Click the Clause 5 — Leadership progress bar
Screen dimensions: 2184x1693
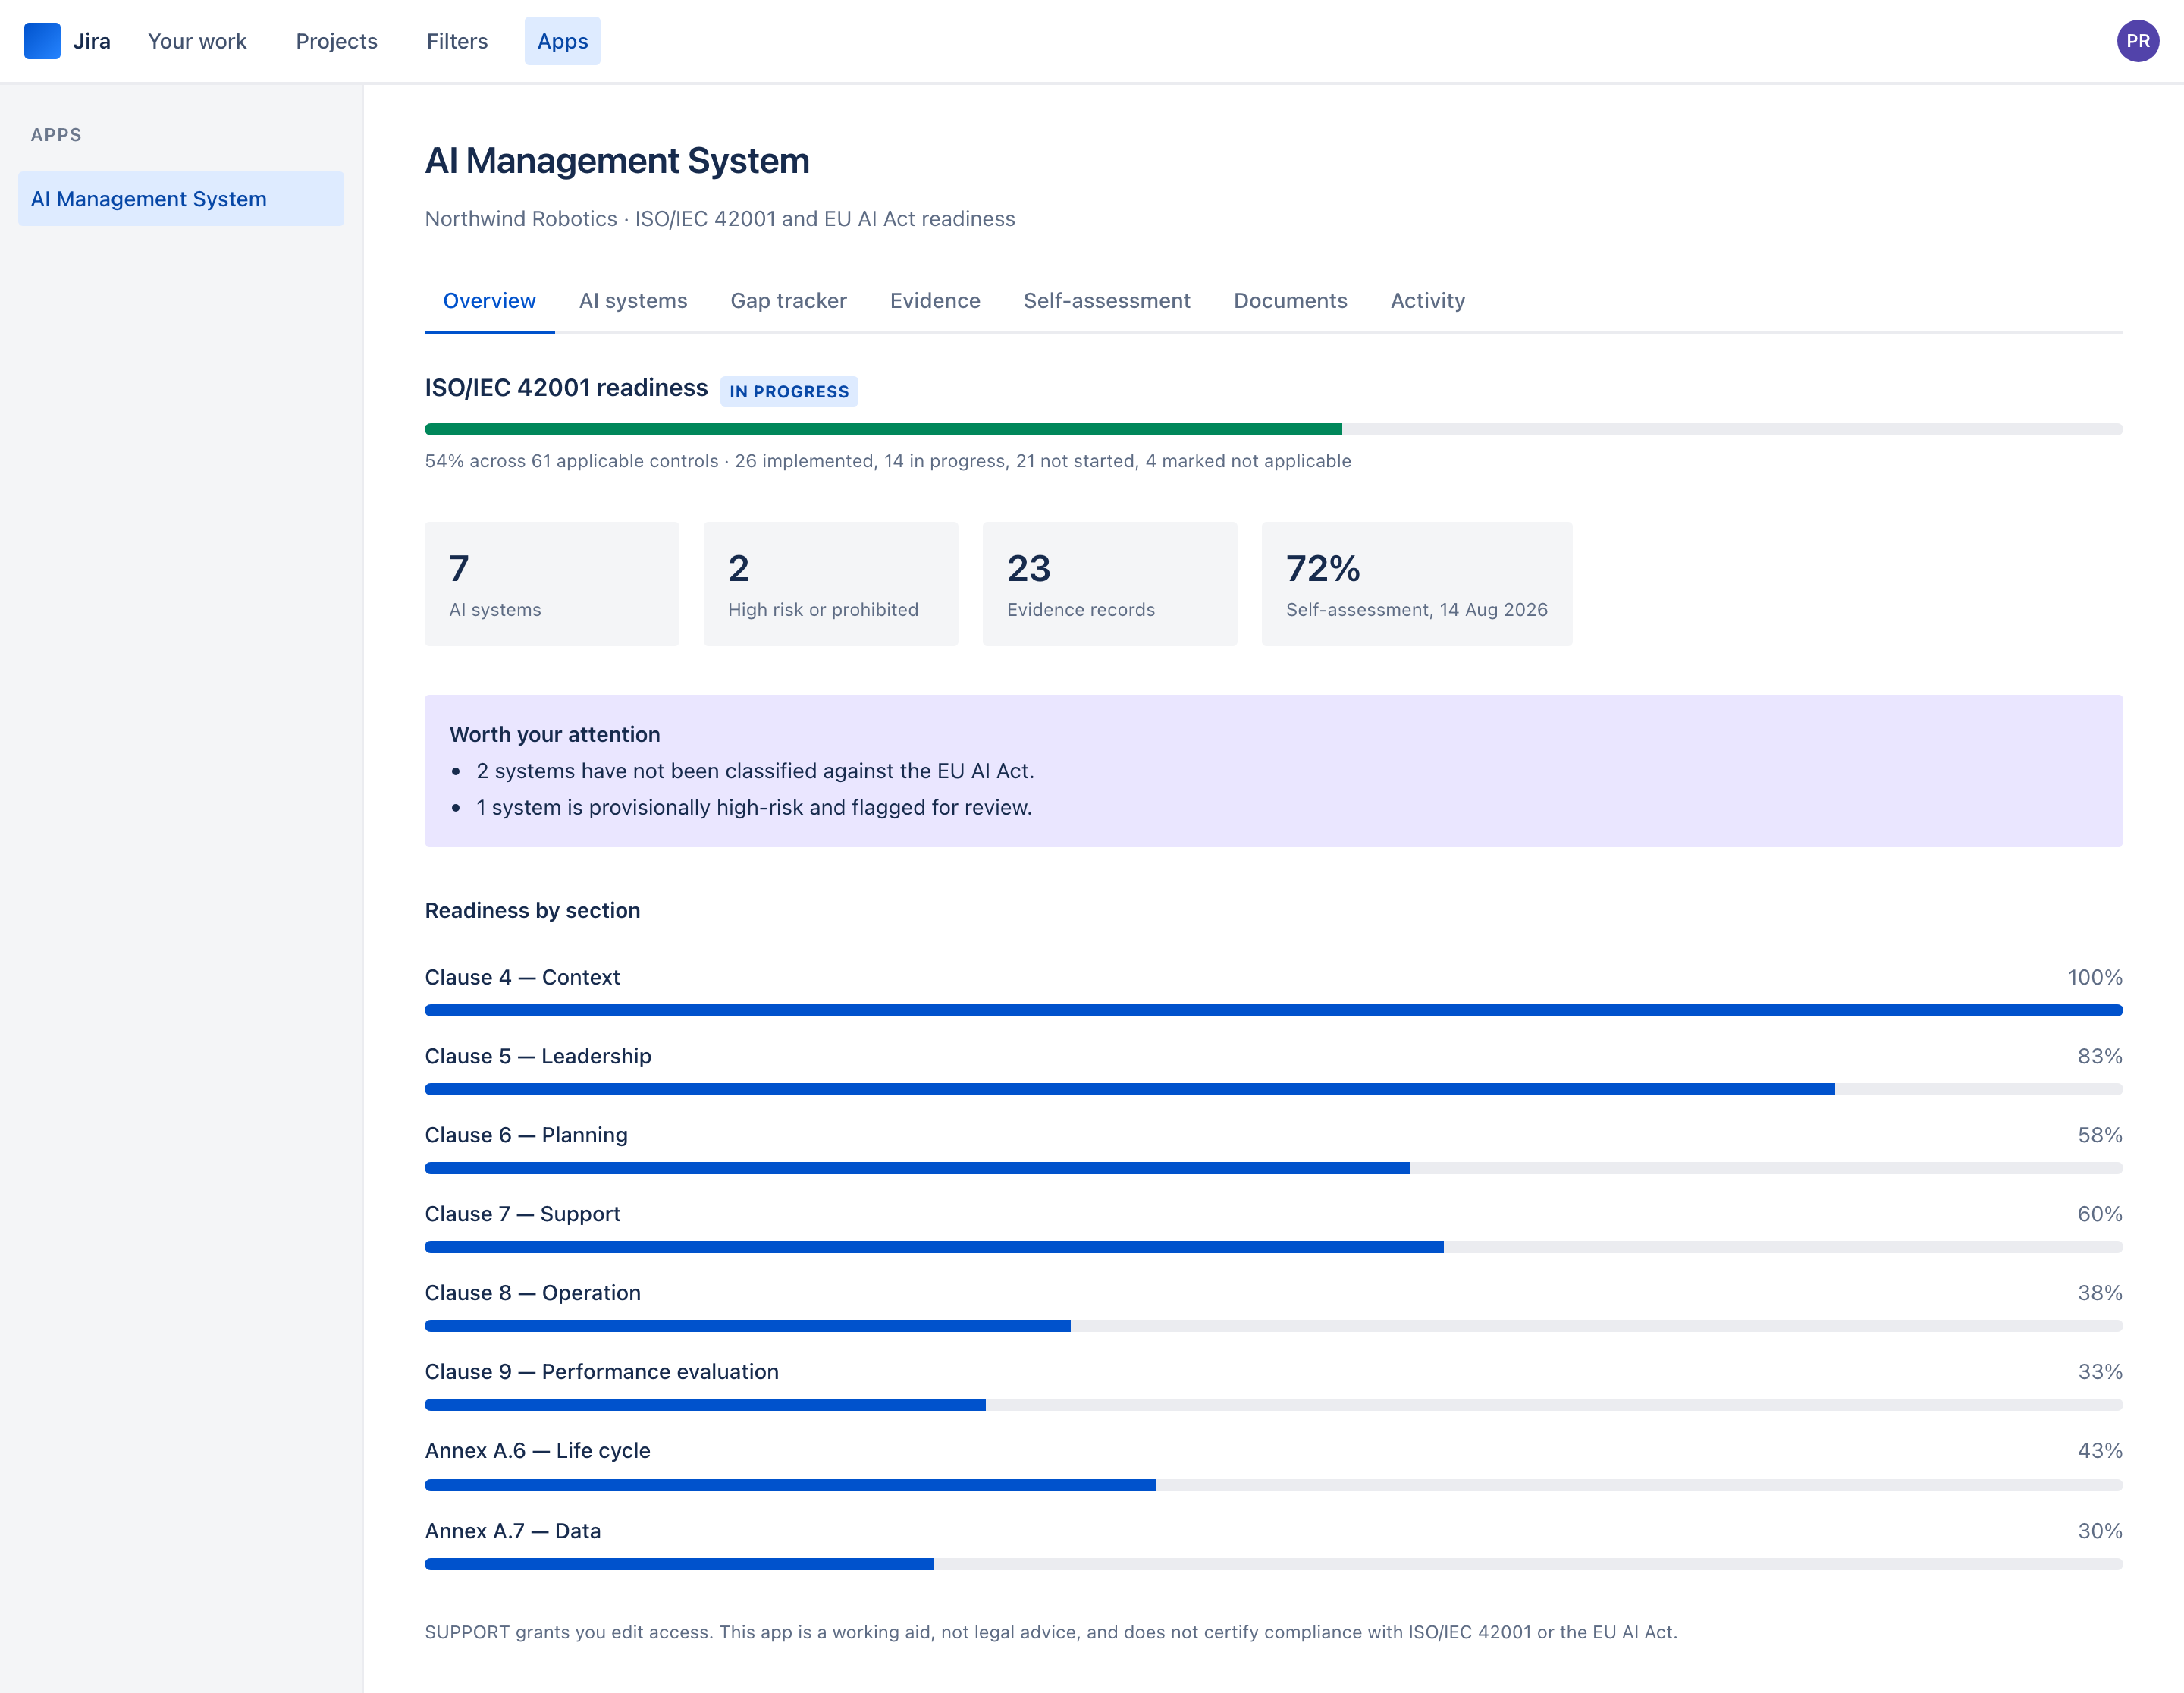pos(1274,1089)
